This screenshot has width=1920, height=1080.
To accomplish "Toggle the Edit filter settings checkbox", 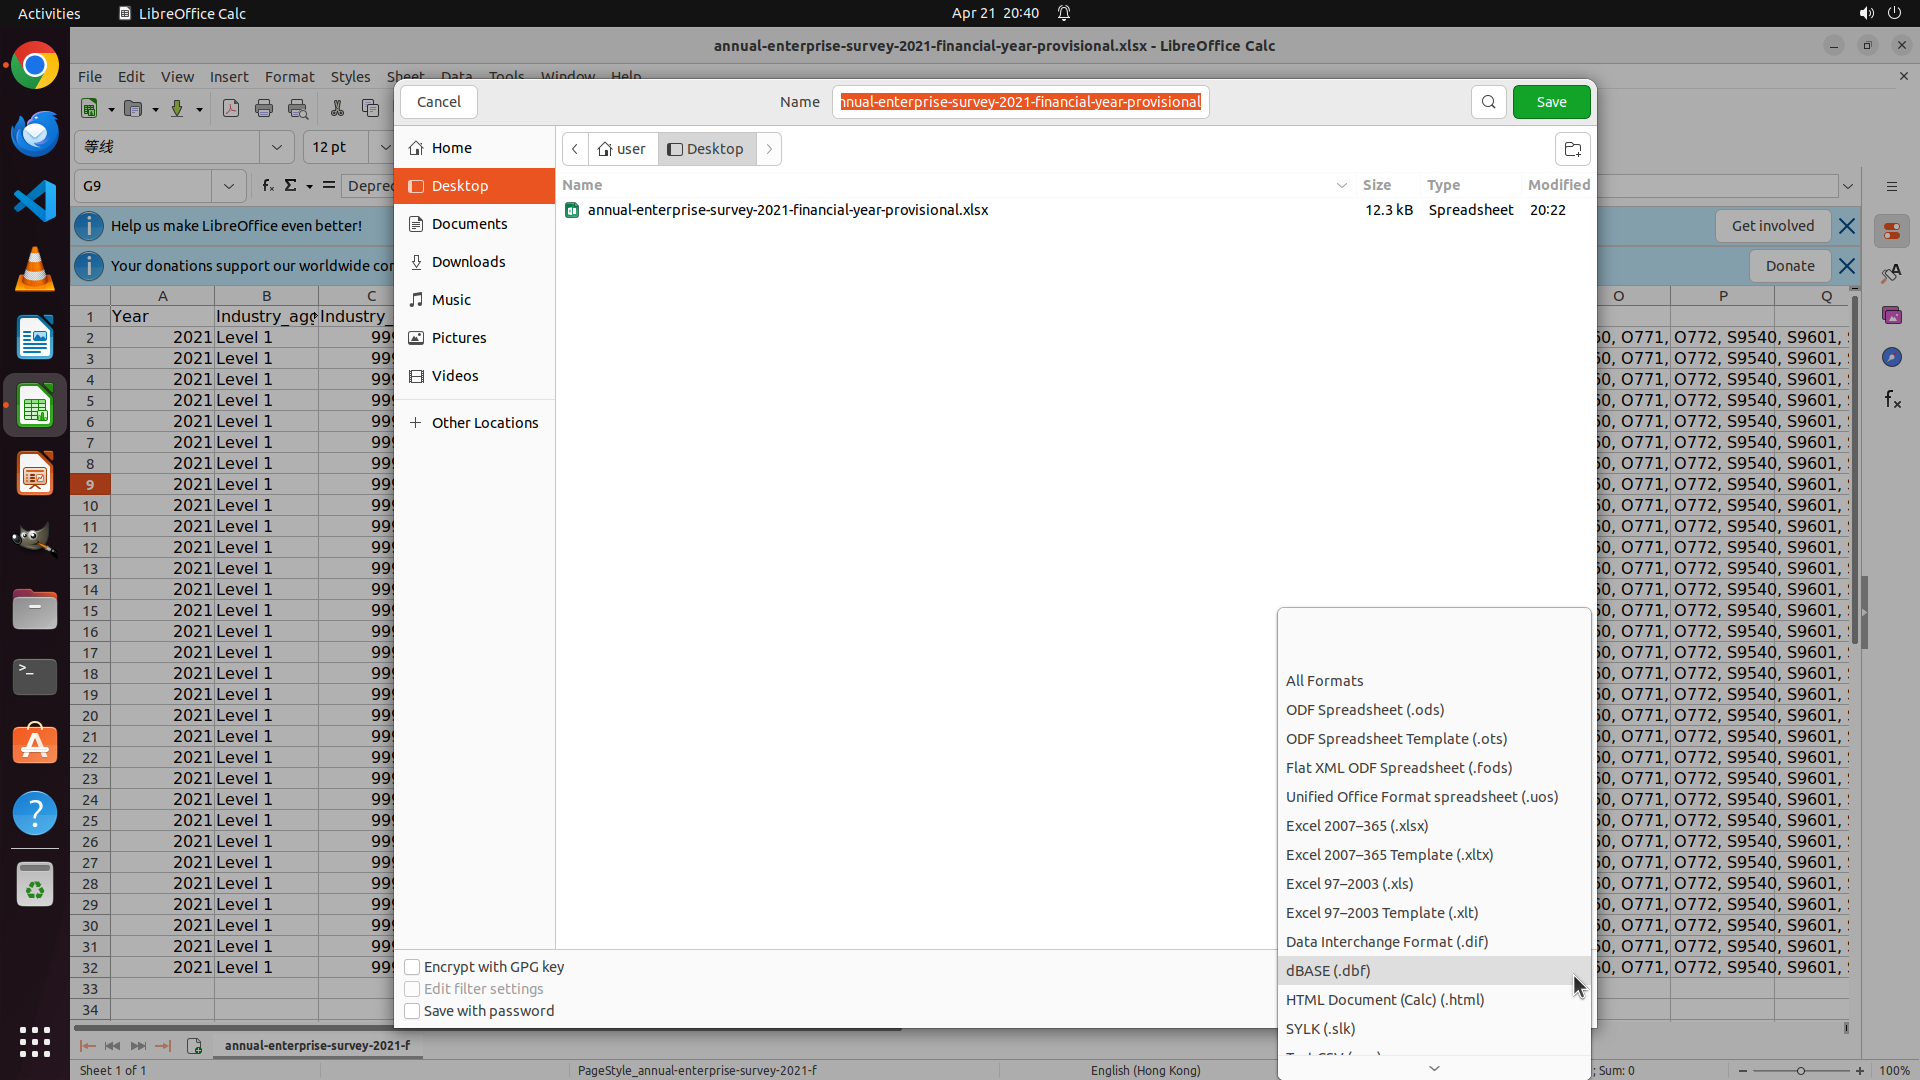I will click(x=412, y=989).
